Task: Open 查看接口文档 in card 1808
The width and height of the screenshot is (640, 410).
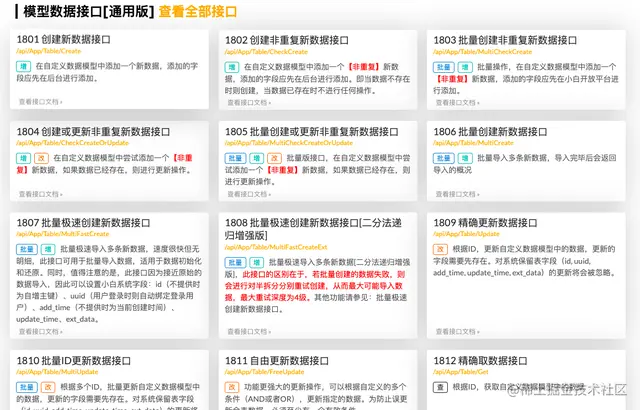Action: click(249, 332)
